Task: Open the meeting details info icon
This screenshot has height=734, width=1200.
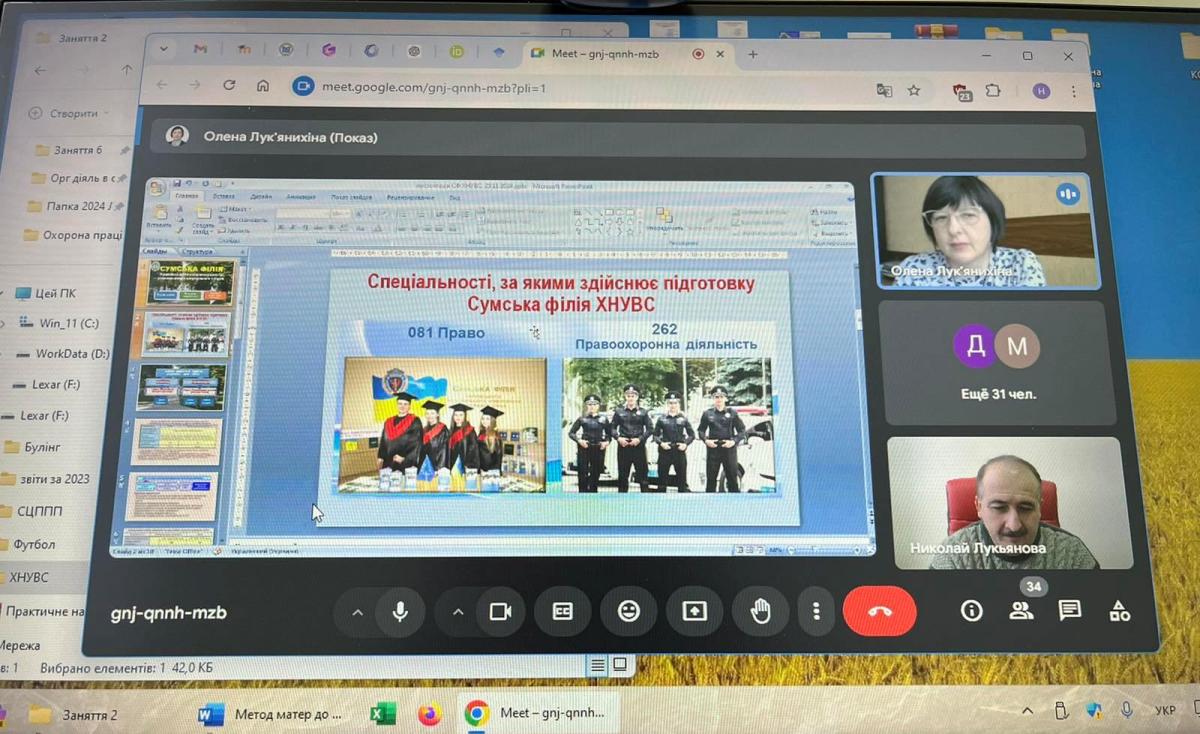Action: [971, 611]
